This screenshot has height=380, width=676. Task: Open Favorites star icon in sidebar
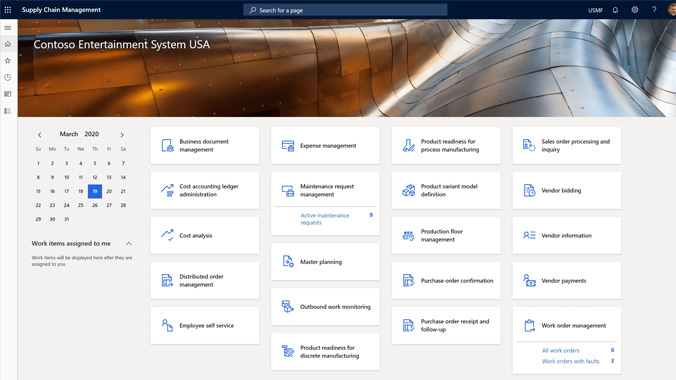(x=8, y=61)
